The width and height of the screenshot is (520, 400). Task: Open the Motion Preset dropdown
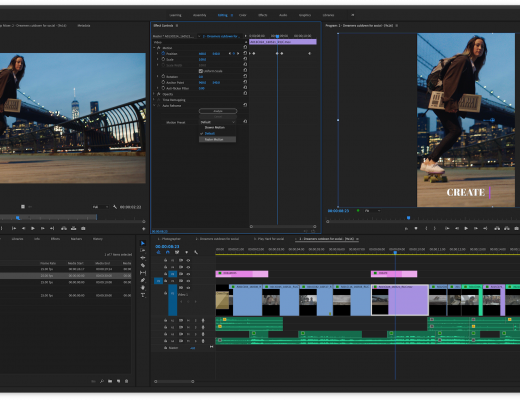[x=218, y=122]
